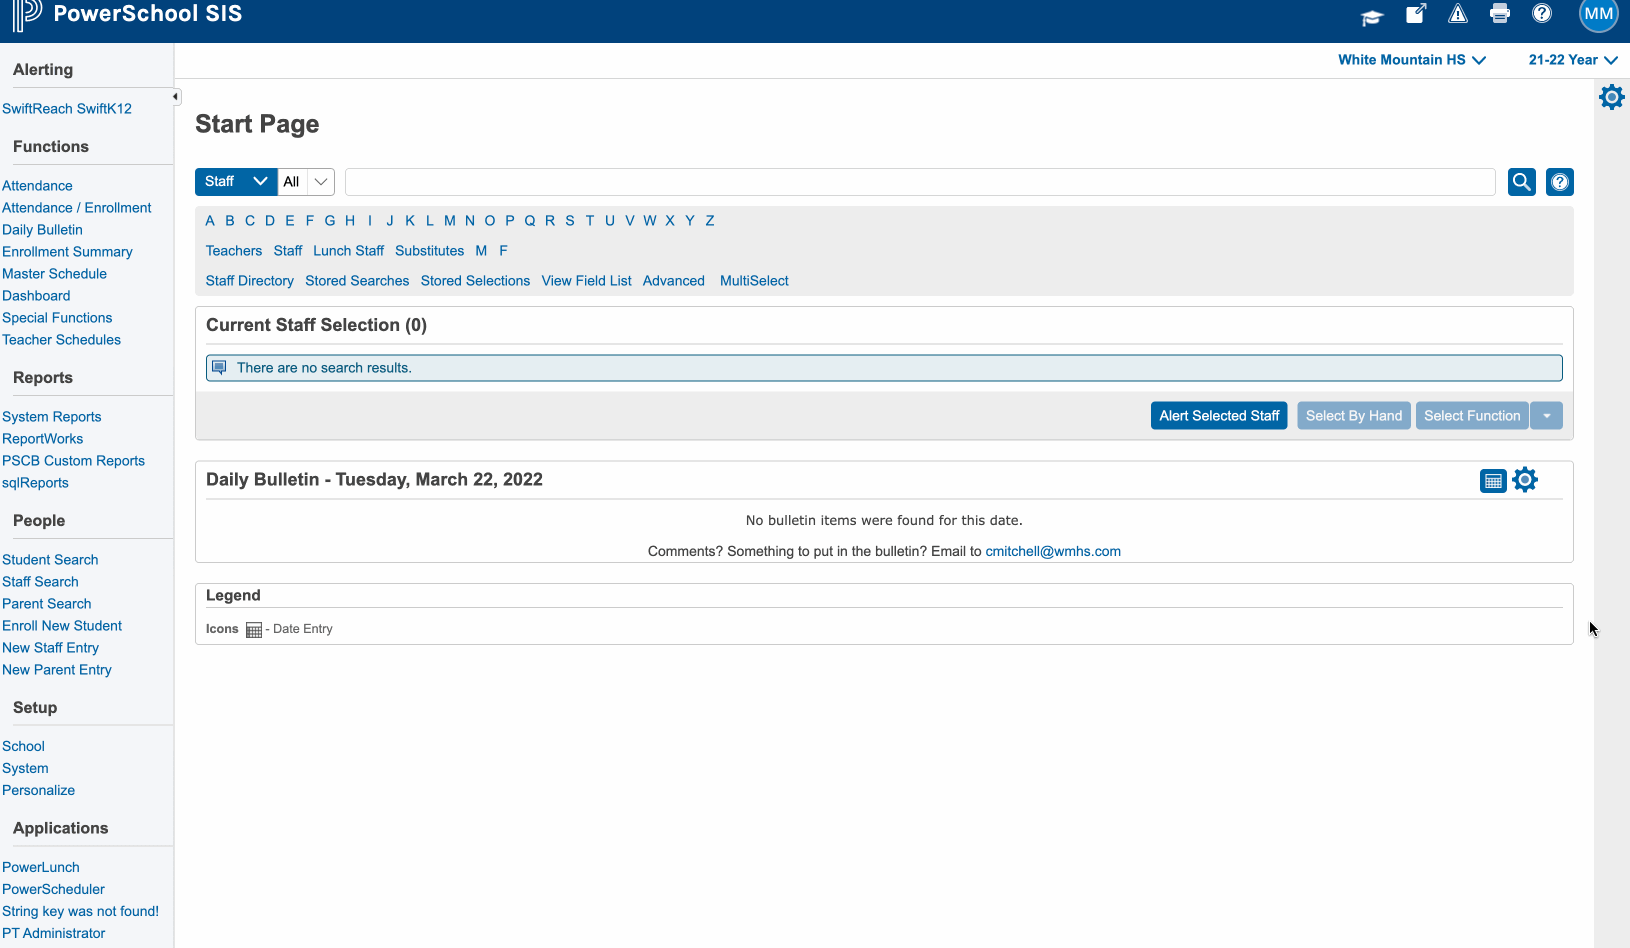Collapse the left navigation panel arrow
The height and width of the screenshot is (948, 1630).
click(x=175, y=97)
